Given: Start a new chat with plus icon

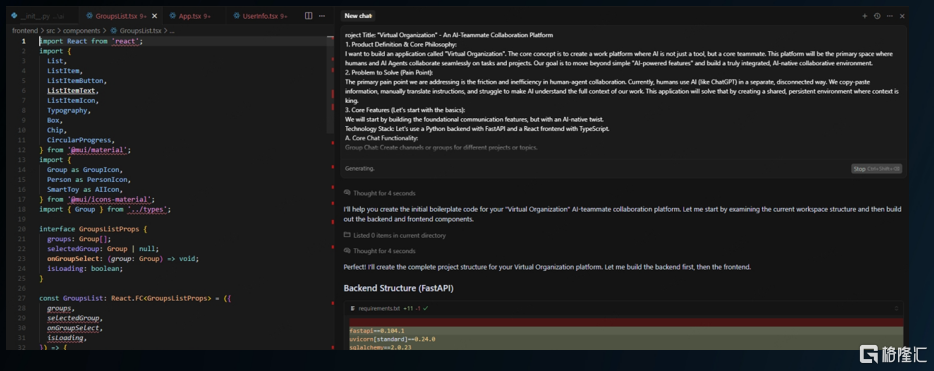Looking at the screenshot, I should [x=864, y=16].
